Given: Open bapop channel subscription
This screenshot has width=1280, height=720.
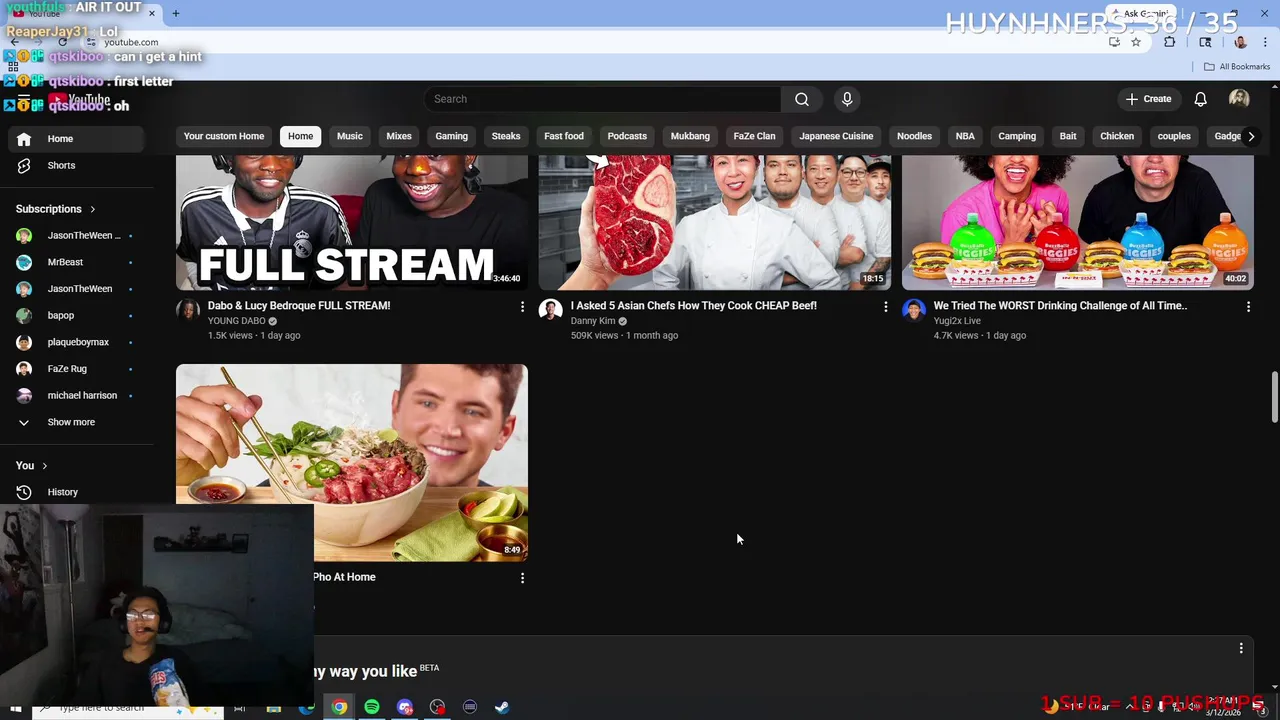Looking at the screenshot, I should [76, 315].
